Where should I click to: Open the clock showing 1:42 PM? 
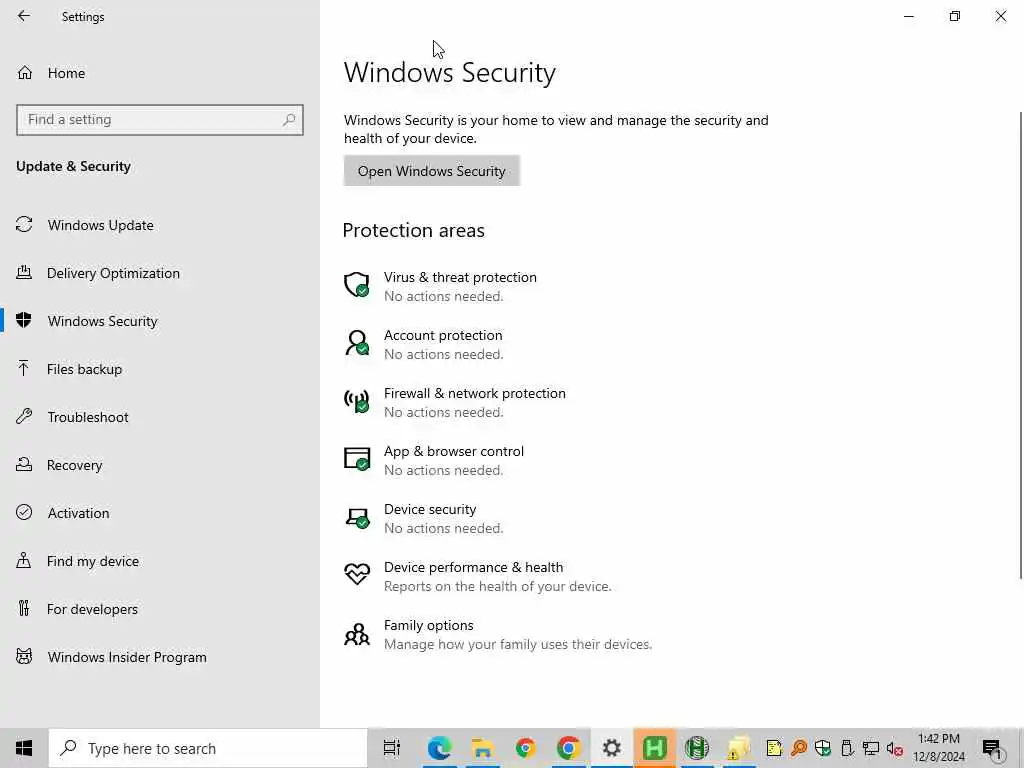[x=938, y=748]
